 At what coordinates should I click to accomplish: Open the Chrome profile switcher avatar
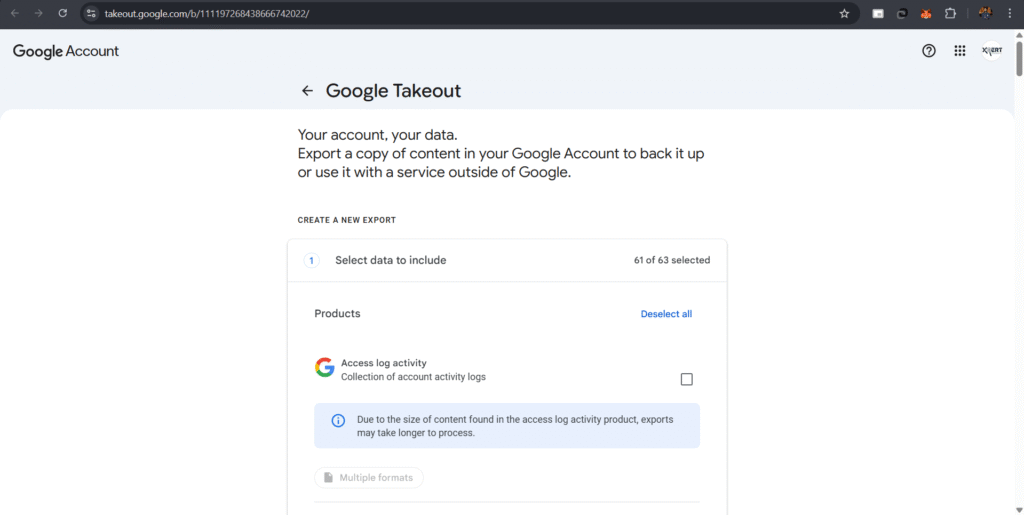pos(985,14)
